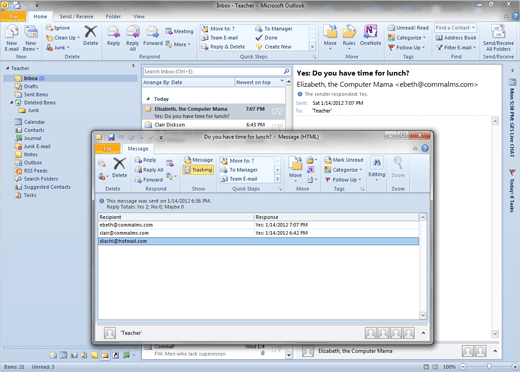Toggle the Tracking view in the message window

[198, 170]
